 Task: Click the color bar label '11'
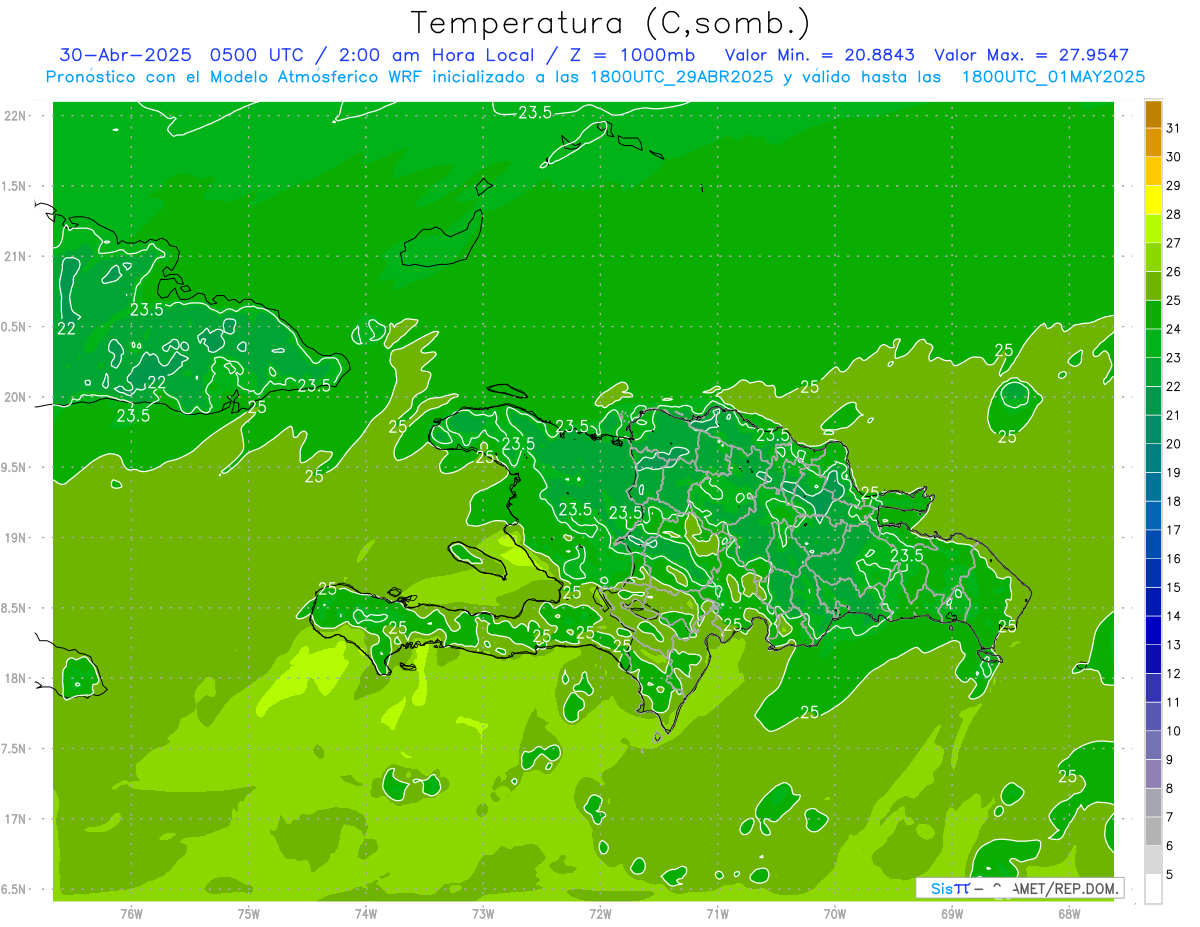pyautogui.click(x=1173, y=703)
